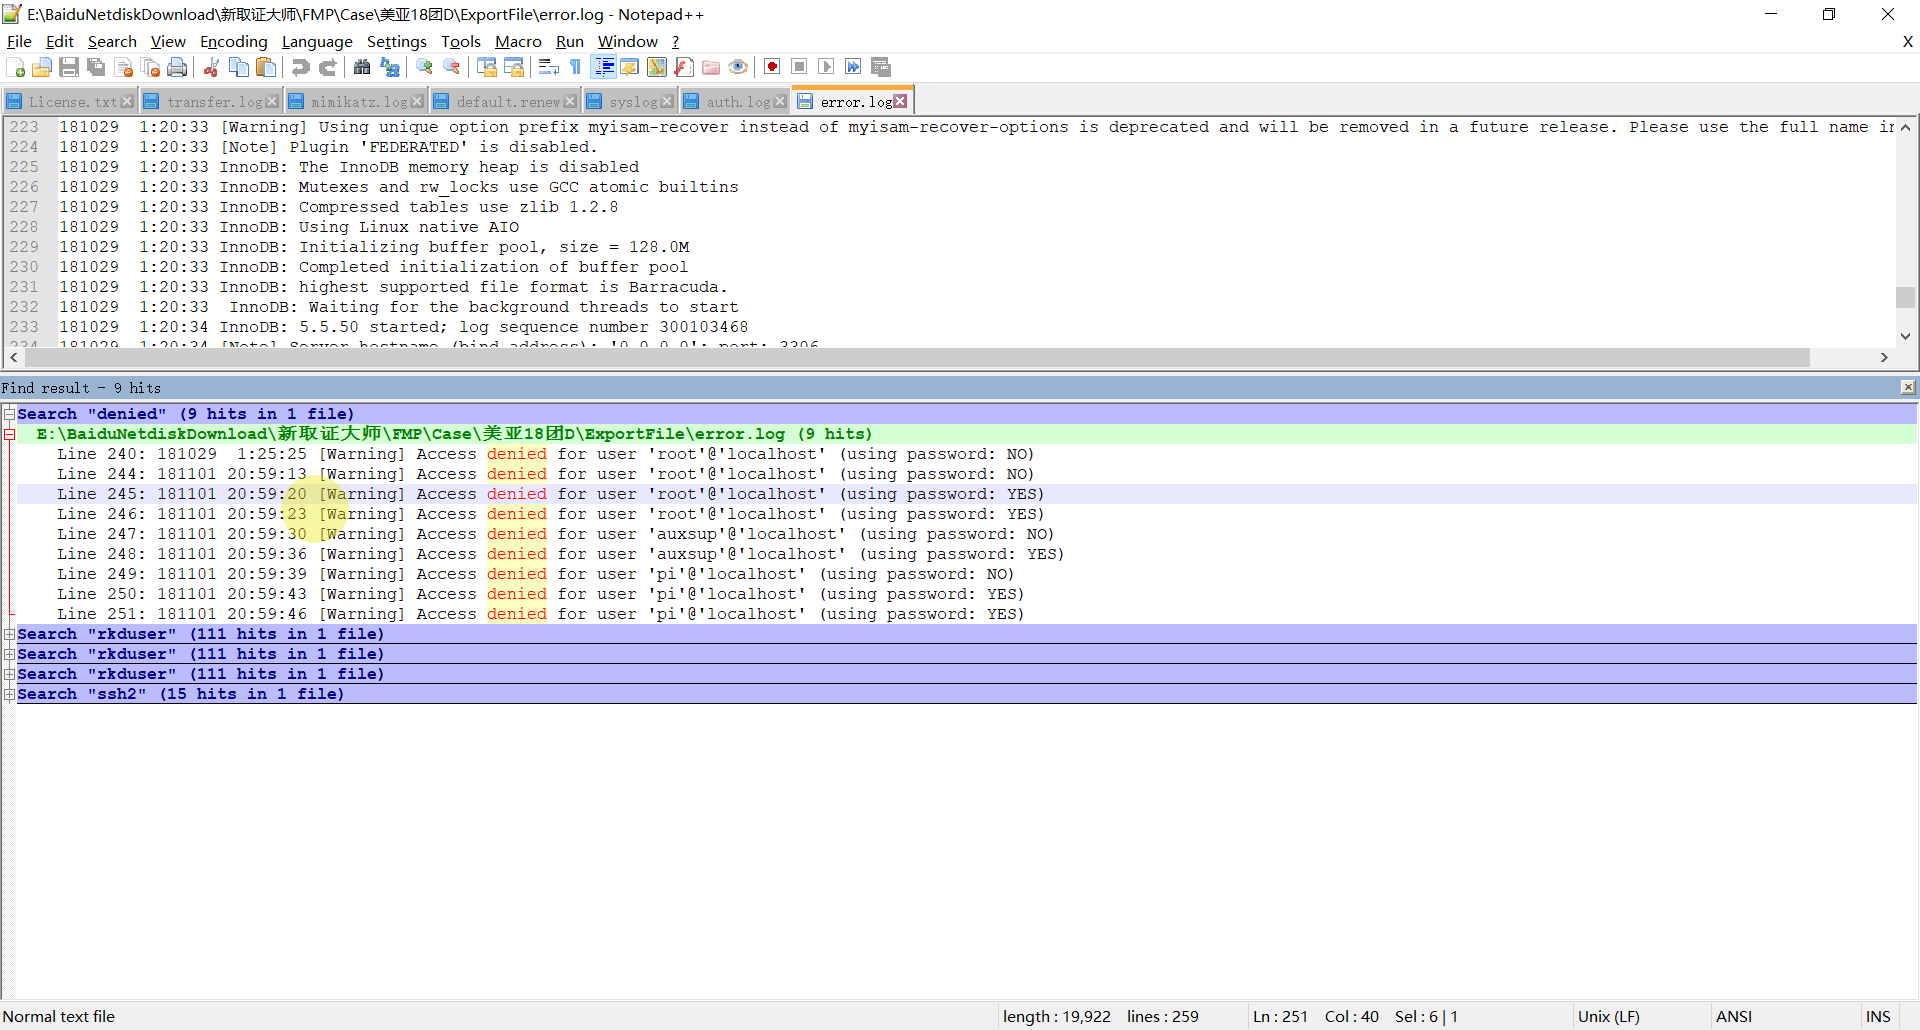Image resolution: width=1920 pixels, height=1030 pixels.
Task: Click the INS status bar indicator
Action: pos(1878,1016)
